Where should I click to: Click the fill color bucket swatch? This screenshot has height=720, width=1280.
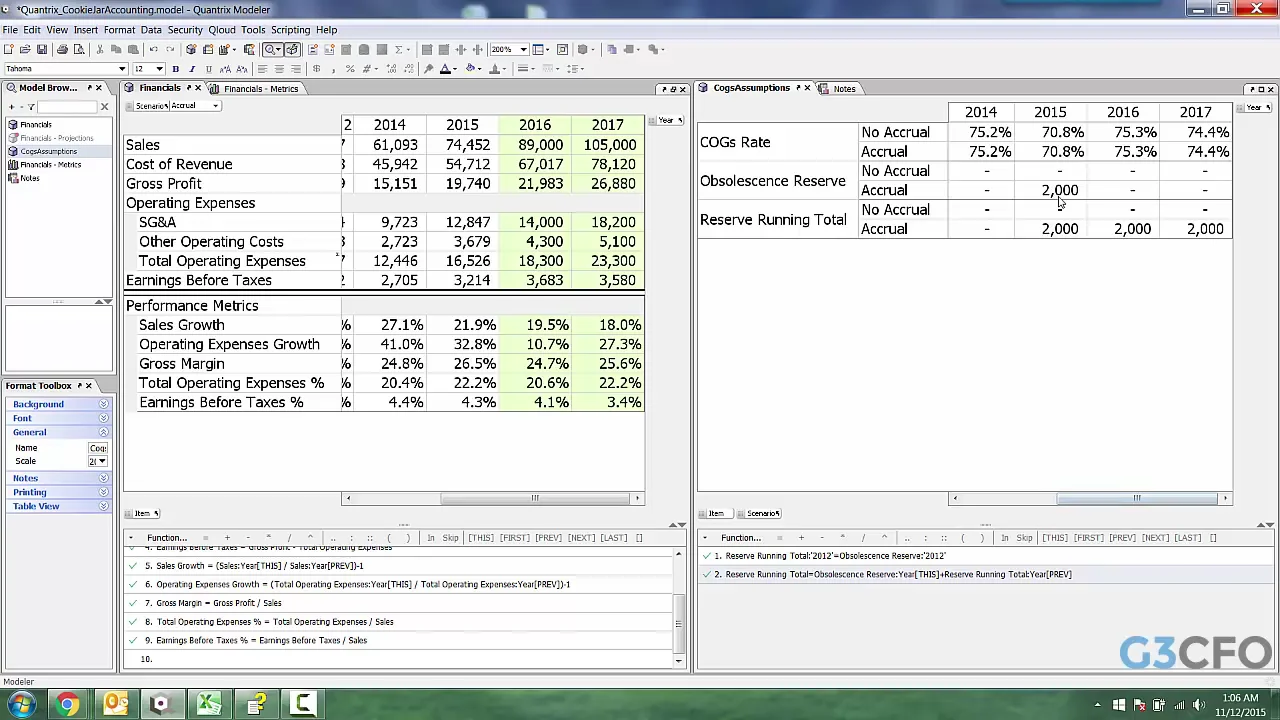[471, 69]
